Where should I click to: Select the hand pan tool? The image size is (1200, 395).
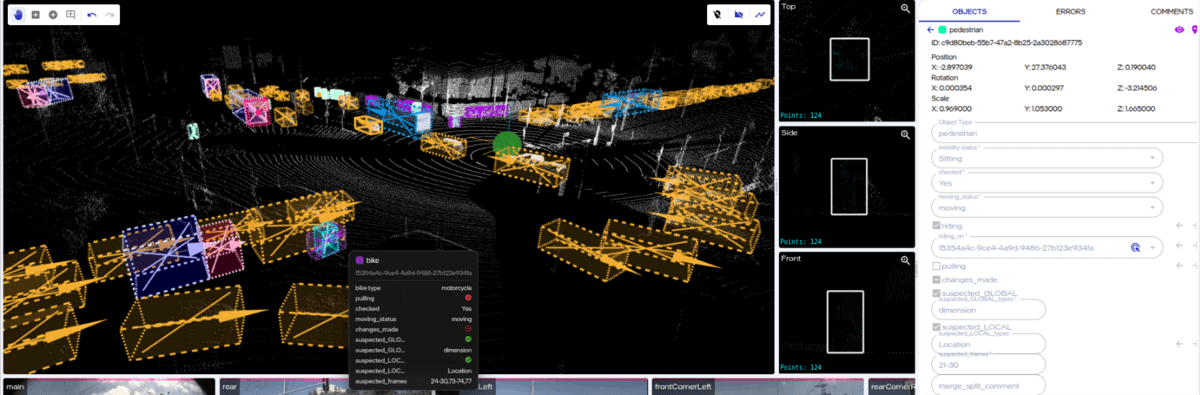[18, 15]
